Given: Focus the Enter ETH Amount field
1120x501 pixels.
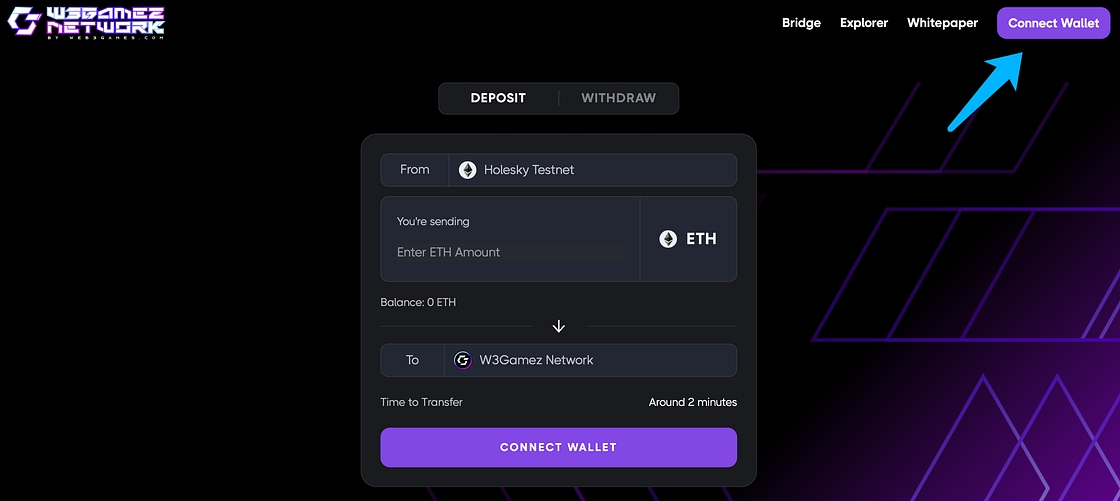Looking at the screenshot, I should (509, 252).
